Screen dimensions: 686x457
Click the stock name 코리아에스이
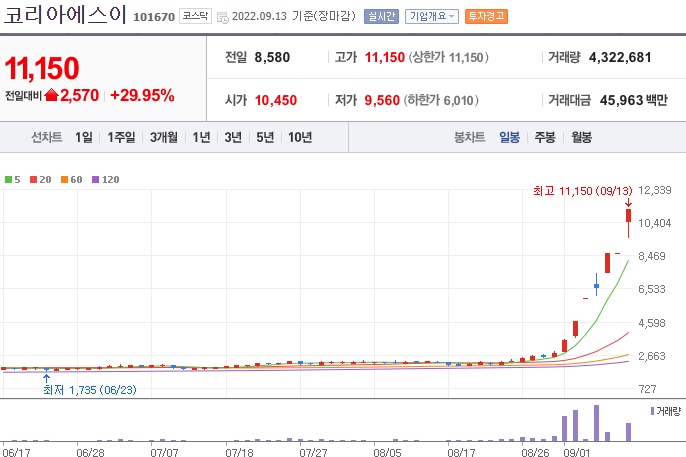(65, 15)
